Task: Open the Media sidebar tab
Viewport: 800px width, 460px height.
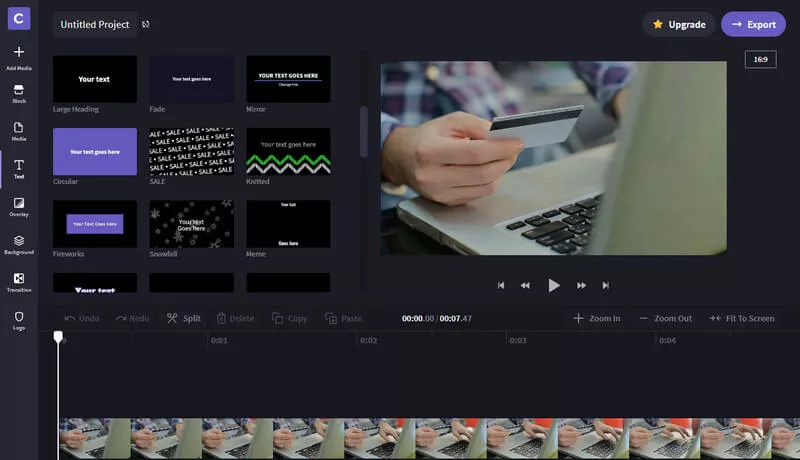Action: point(19,132)
